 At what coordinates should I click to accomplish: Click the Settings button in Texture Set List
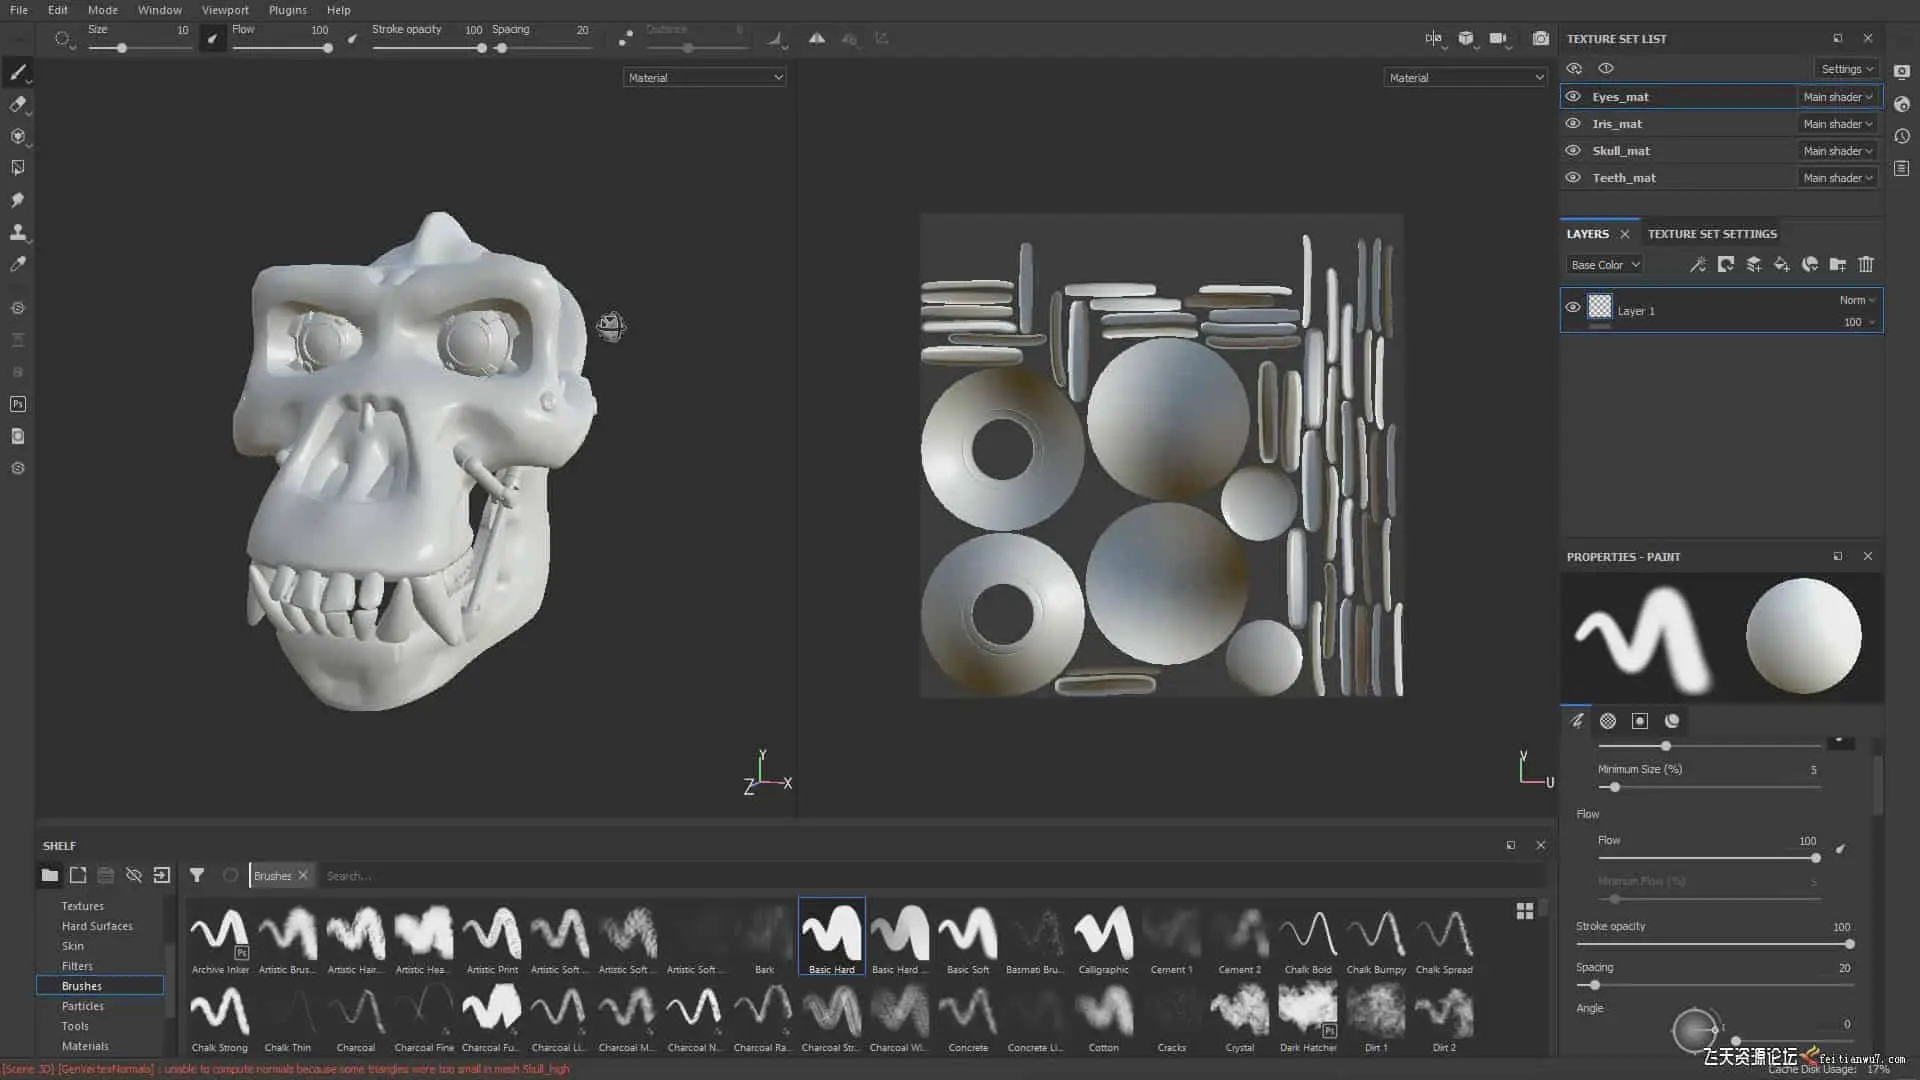click(x=1847, y=69)
